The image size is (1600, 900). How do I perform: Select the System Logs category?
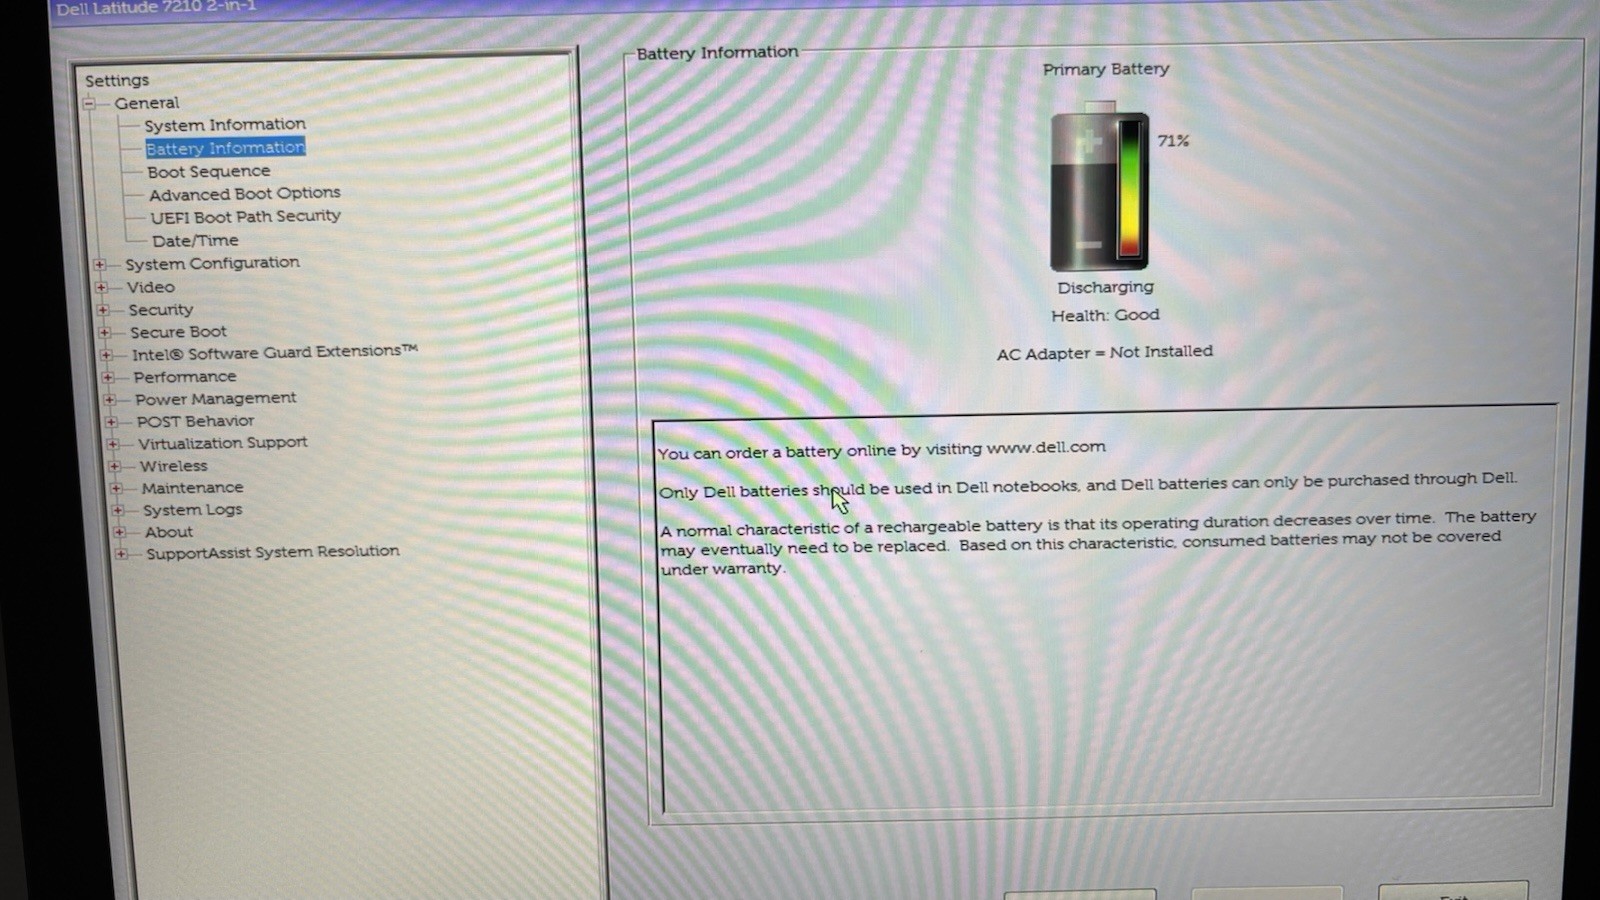[193, 510]
